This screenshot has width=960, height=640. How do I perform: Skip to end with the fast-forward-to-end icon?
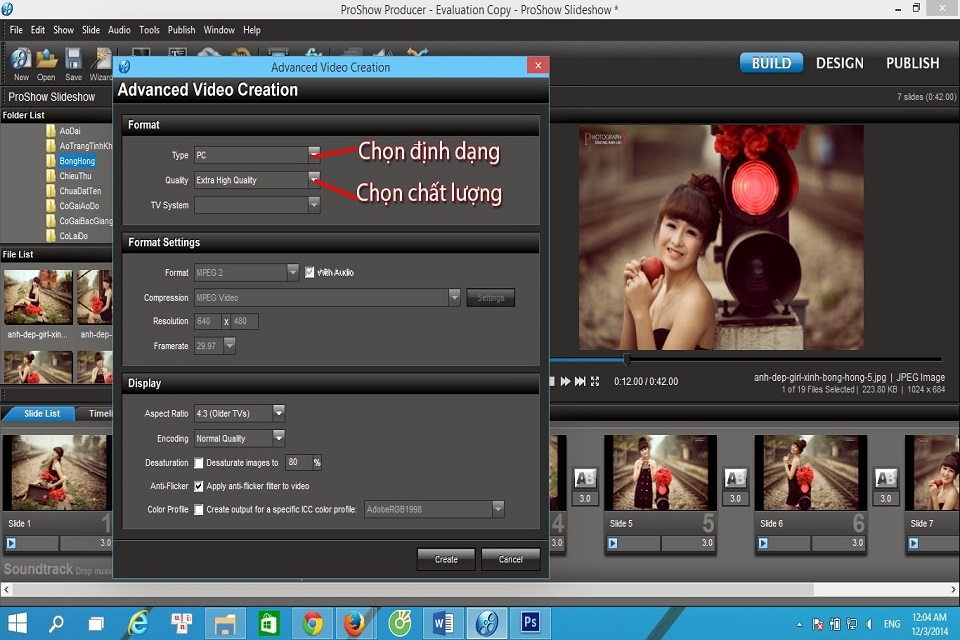580,380
